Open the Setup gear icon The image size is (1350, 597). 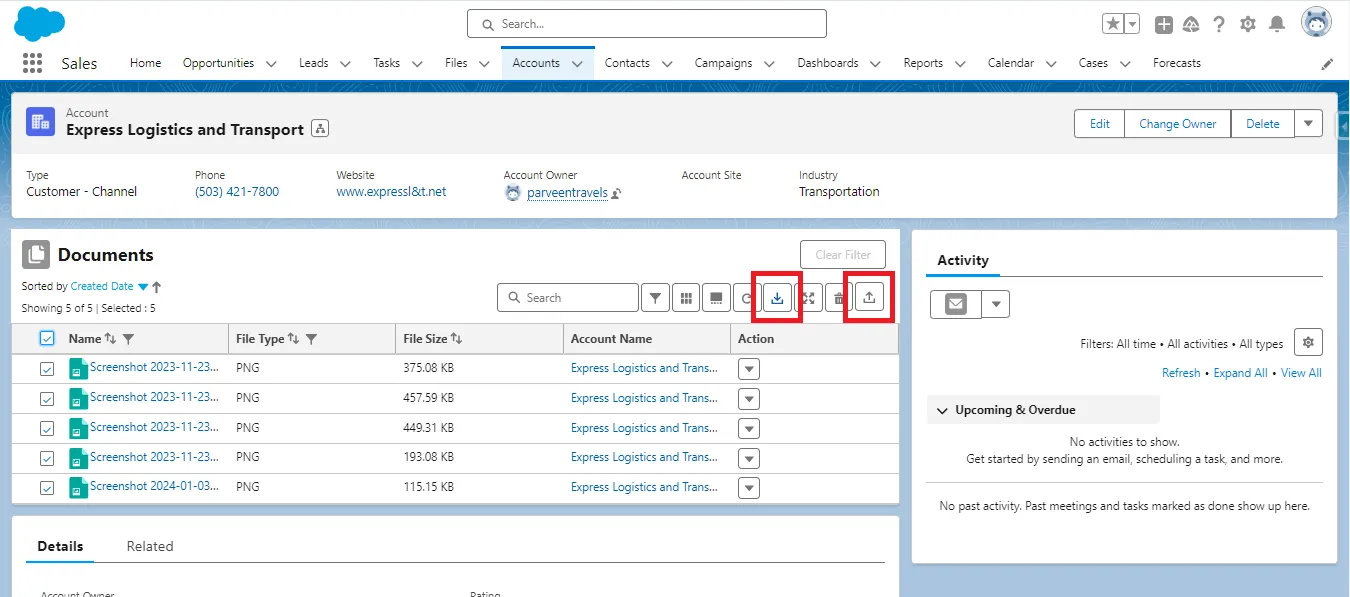[x=1247, y=23]
